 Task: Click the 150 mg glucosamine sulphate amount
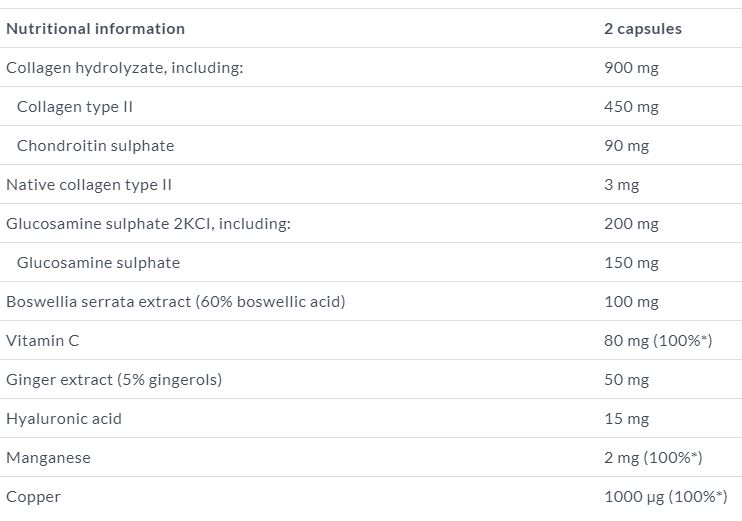coord(631,263)
